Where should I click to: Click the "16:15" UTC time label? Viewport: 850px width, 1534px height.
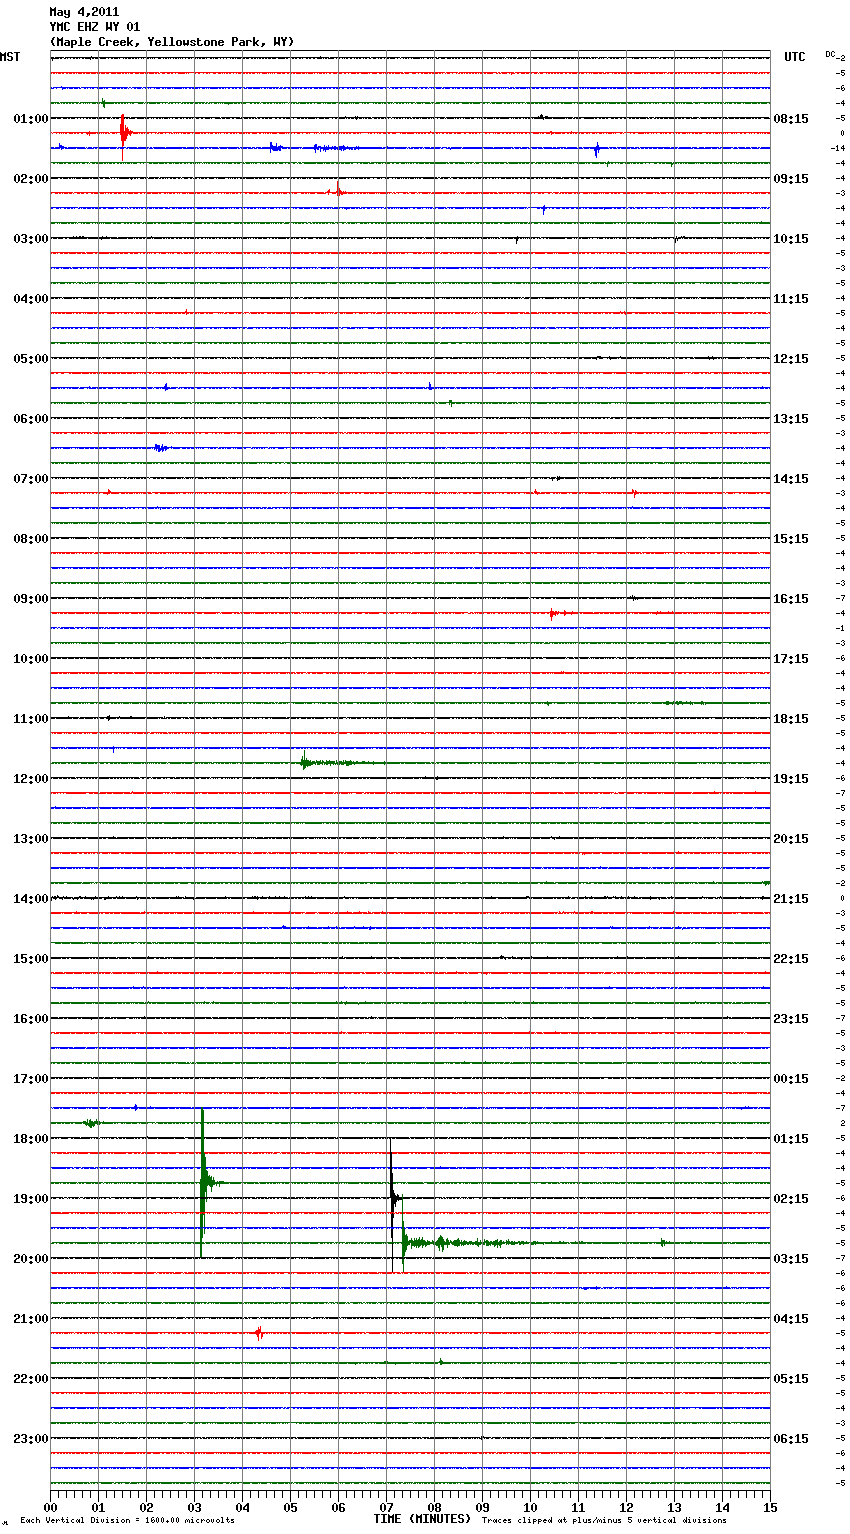[791, 599]
